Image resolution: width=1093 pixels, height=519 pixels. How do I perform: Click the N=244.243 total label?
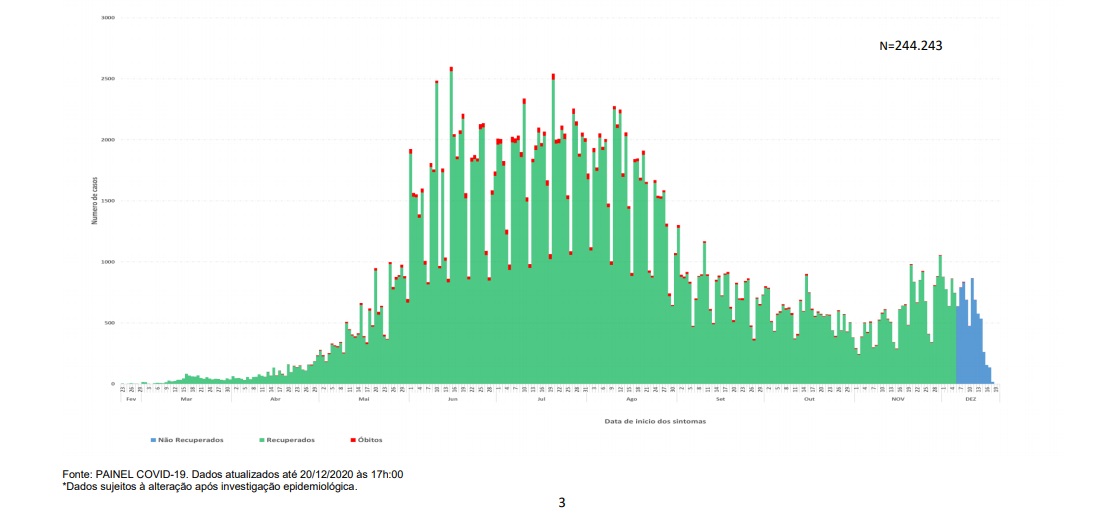(910, 46)
